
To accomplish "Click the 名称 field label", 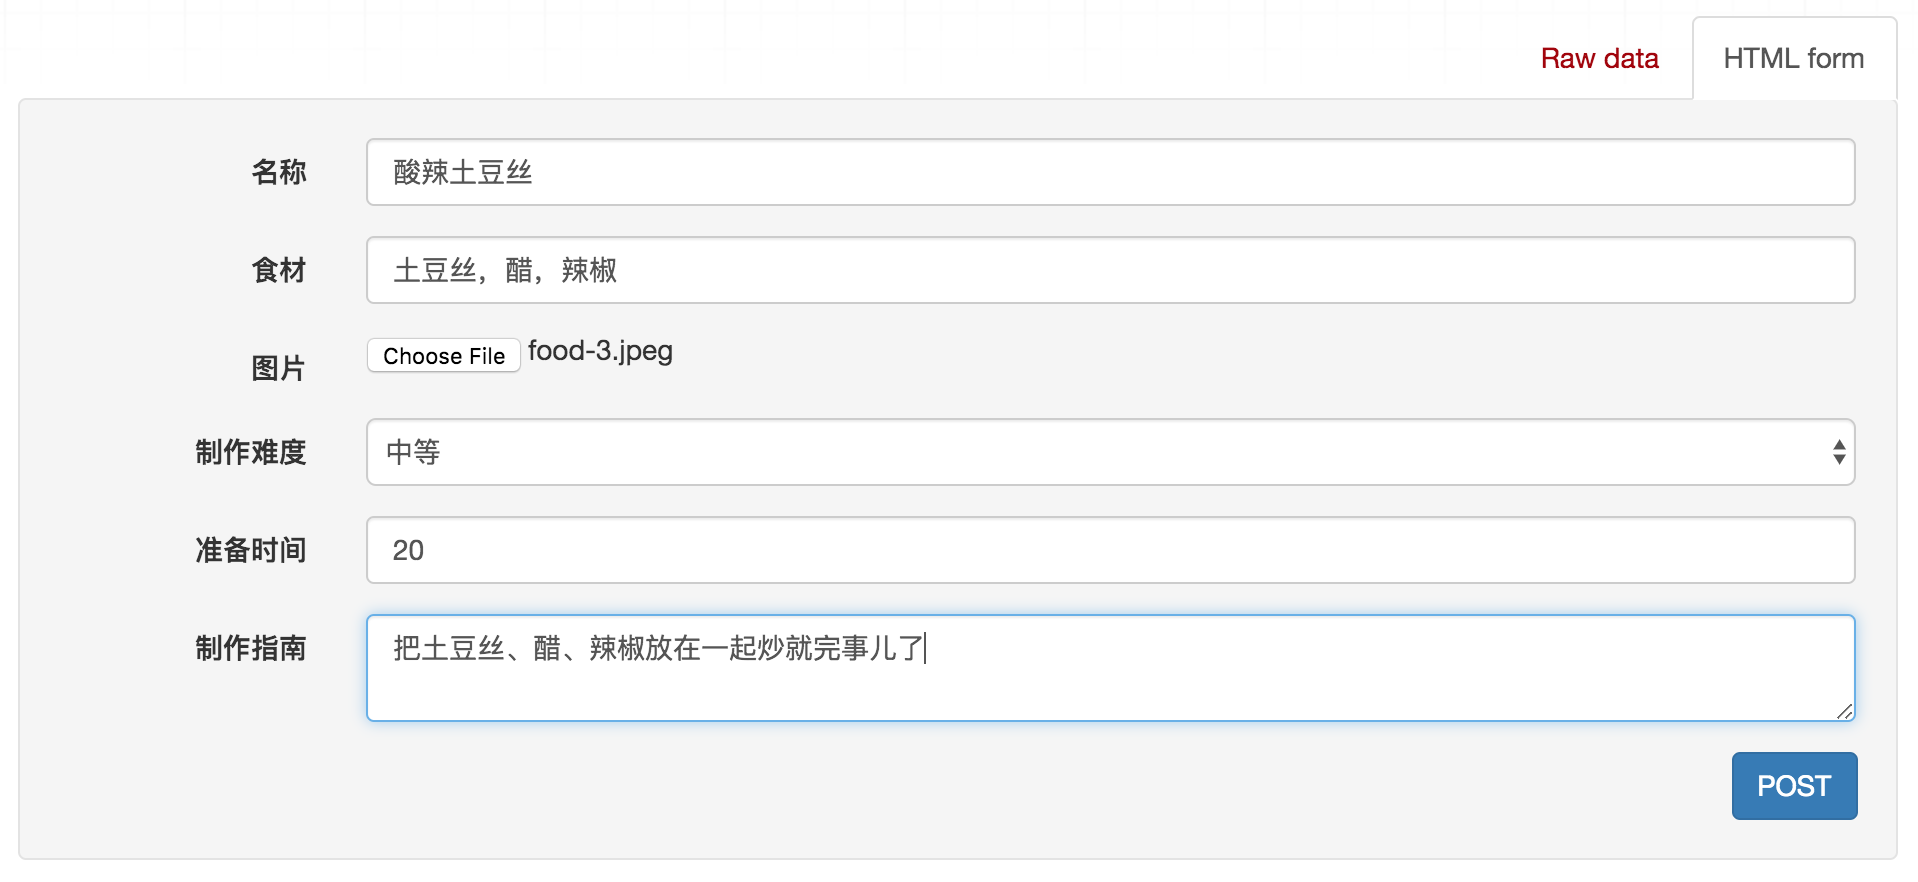I will click(279, 172).
